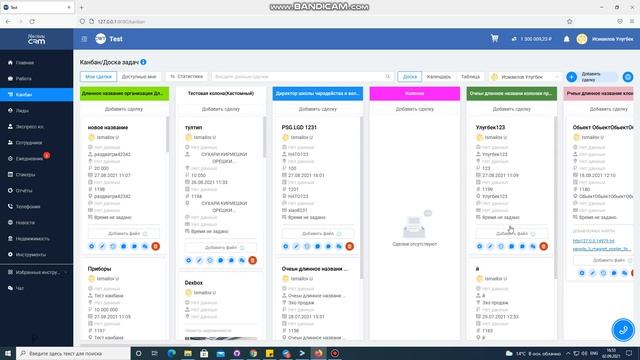Image resolution: width=640 pixels, height=360 pixels.
Task: Switch to the Таблица view
Action: pos(470,76)
